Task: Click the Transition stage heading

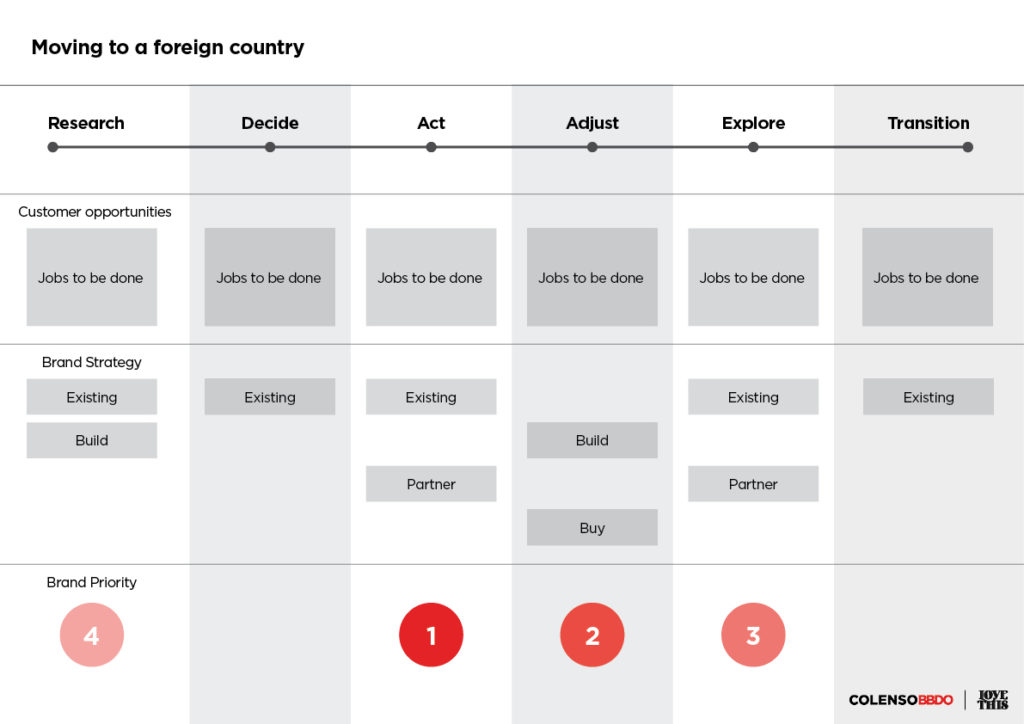Action: (928, 123)
